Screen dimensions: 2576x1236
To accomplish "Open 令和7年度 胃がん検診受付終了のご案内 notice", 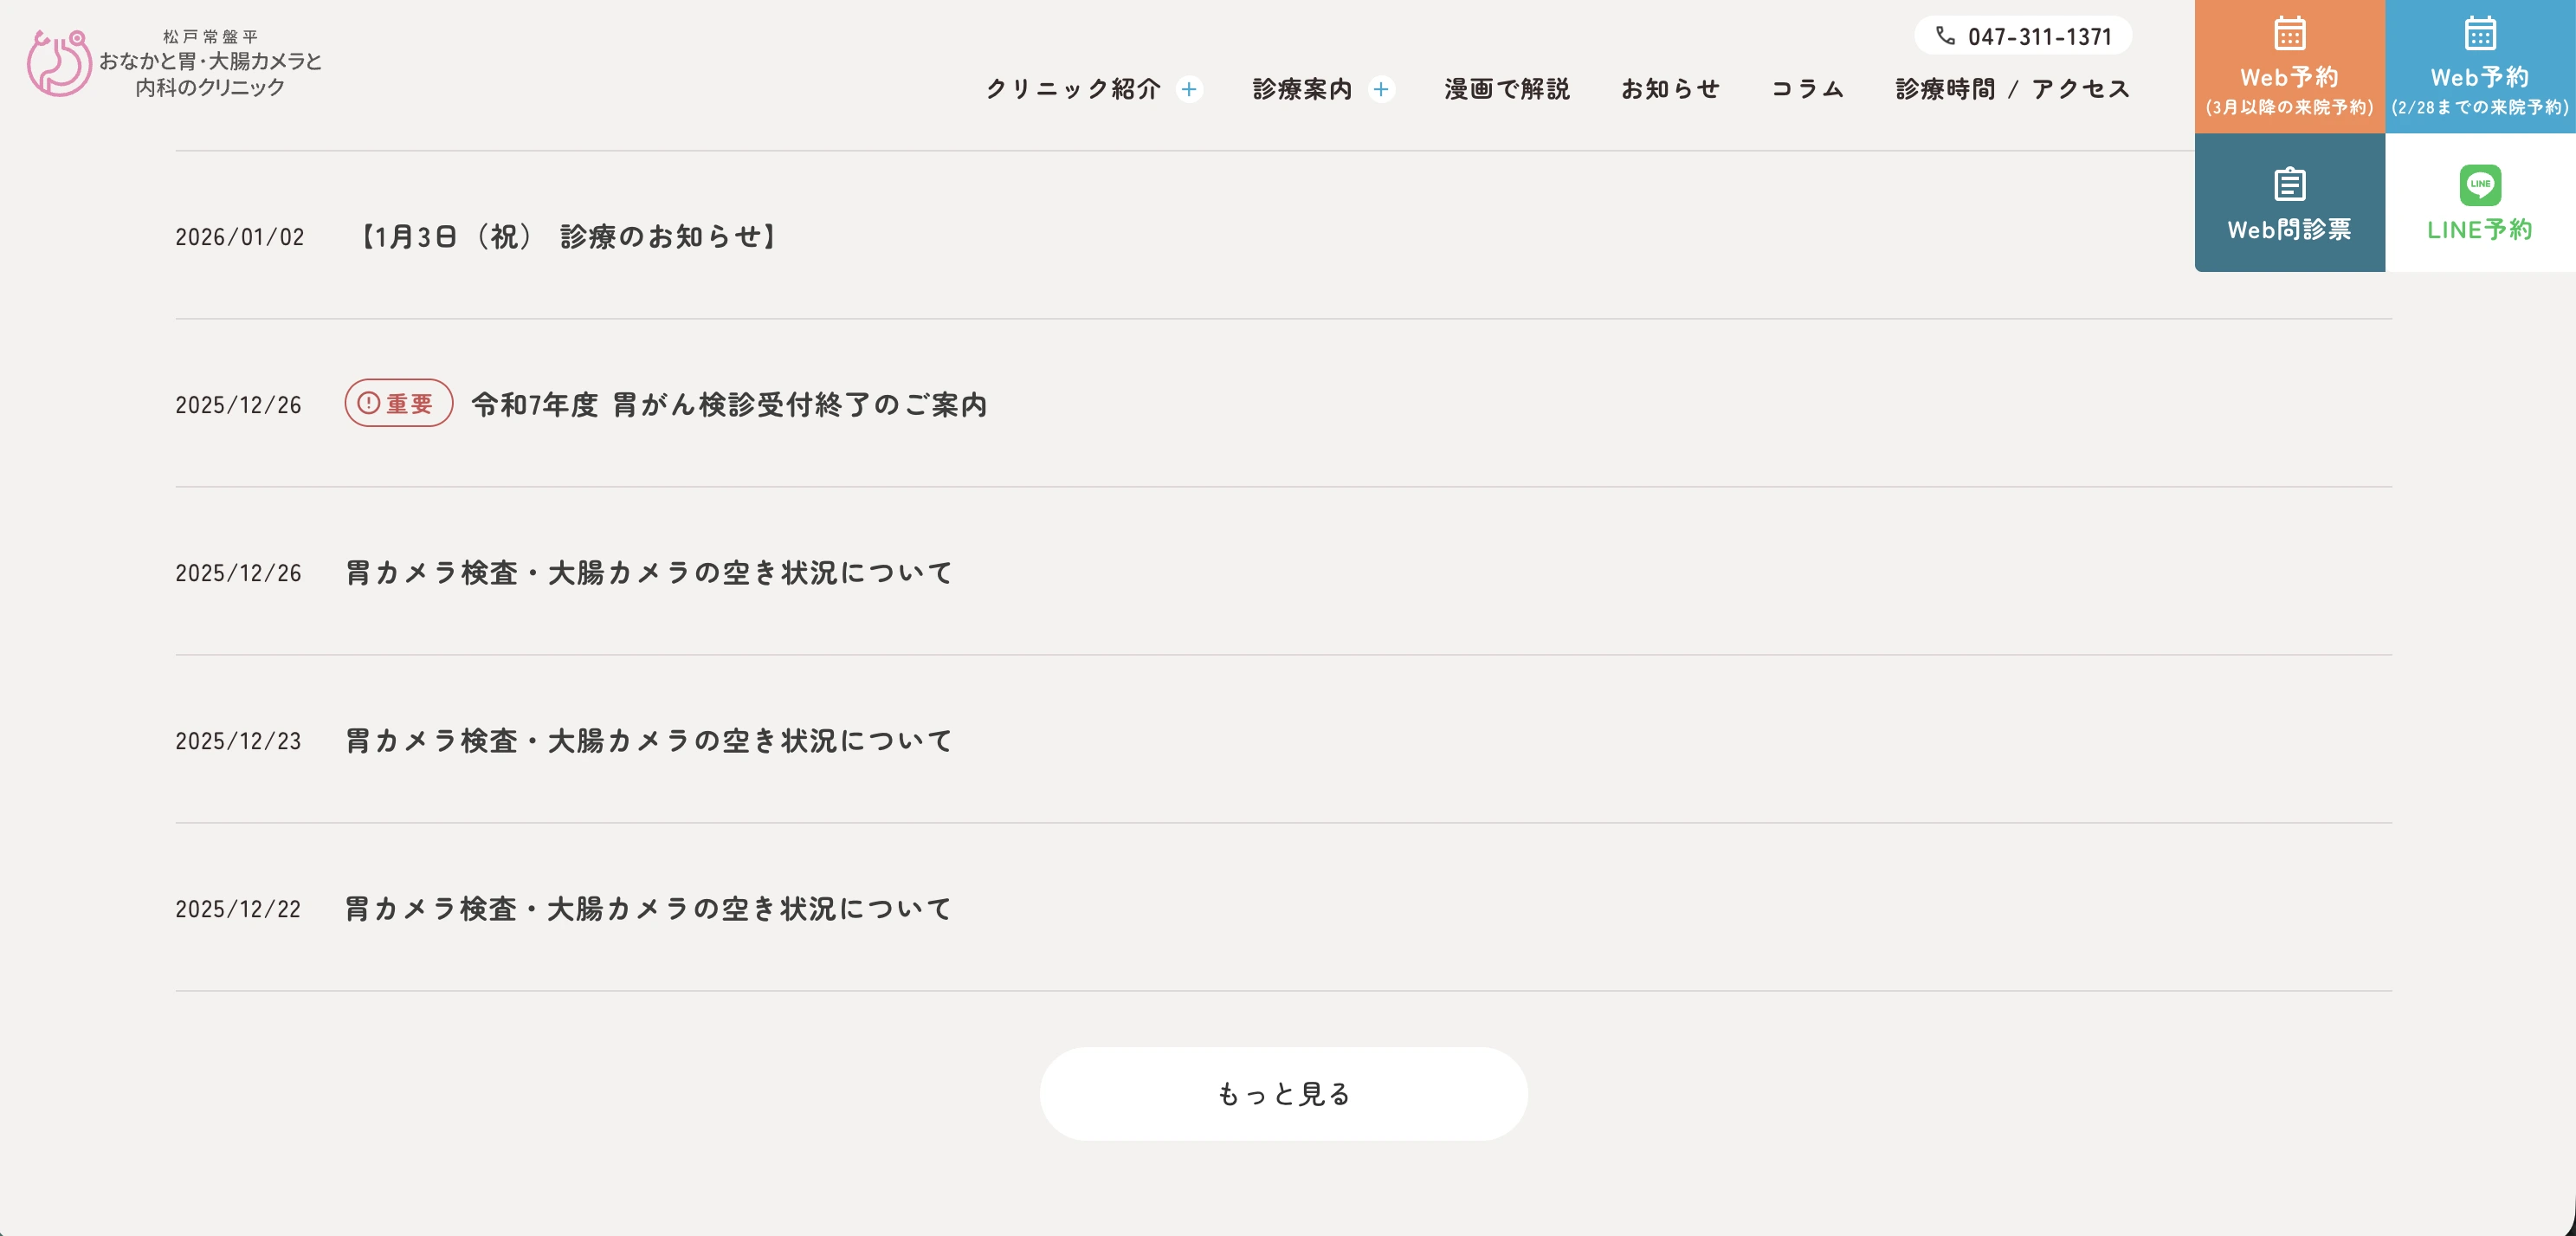I will (729, 405).
